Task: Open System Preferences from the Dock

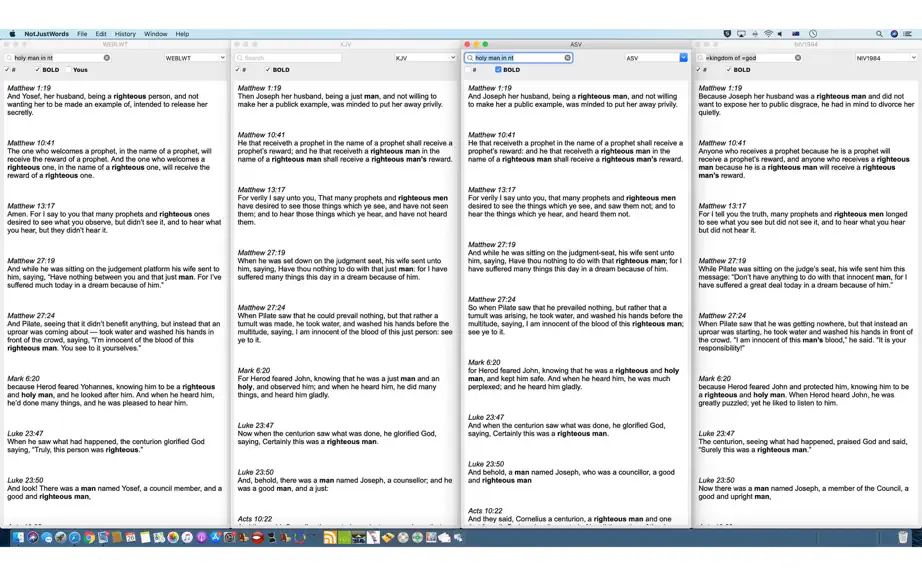Action: 229,537
